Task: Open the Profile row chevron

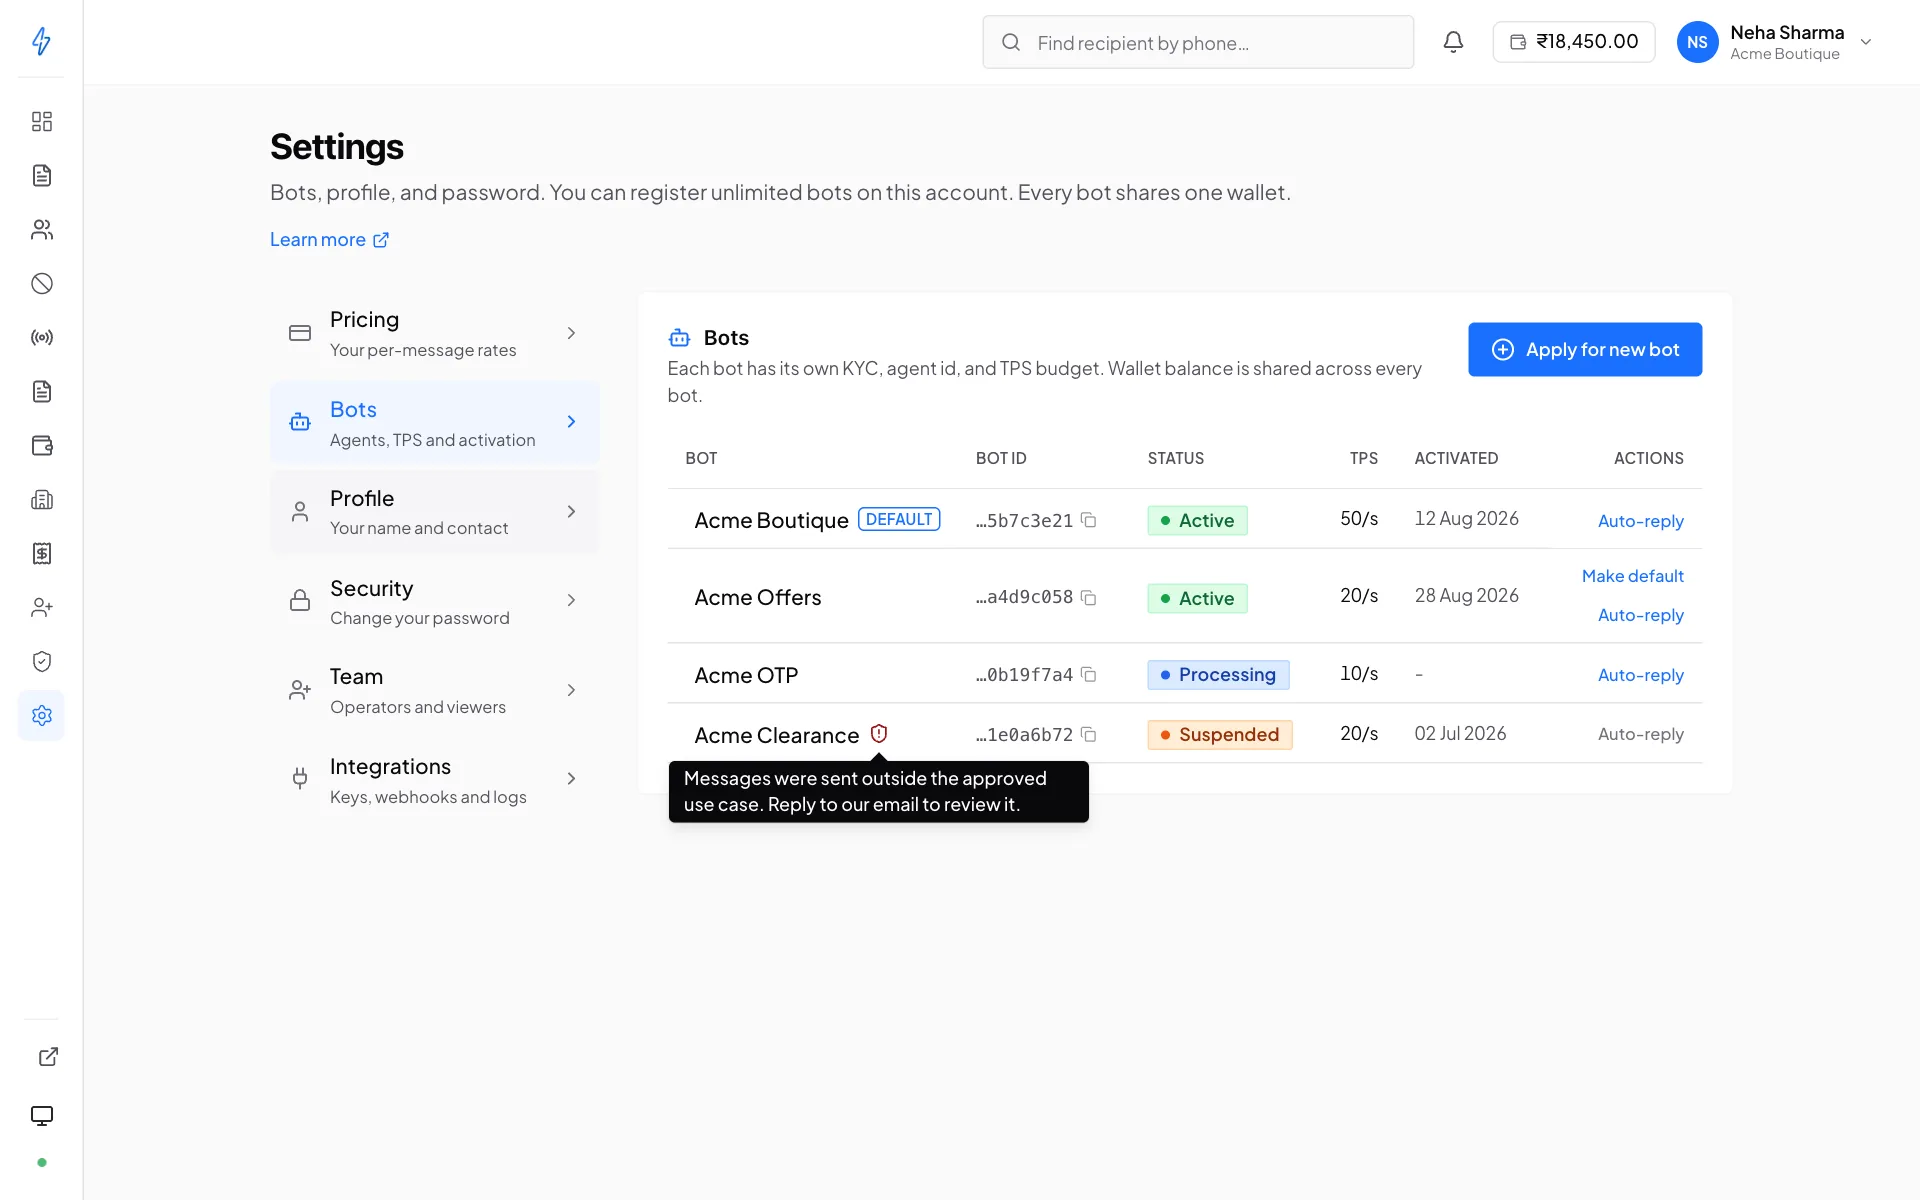Action: [x=571, y=511]
